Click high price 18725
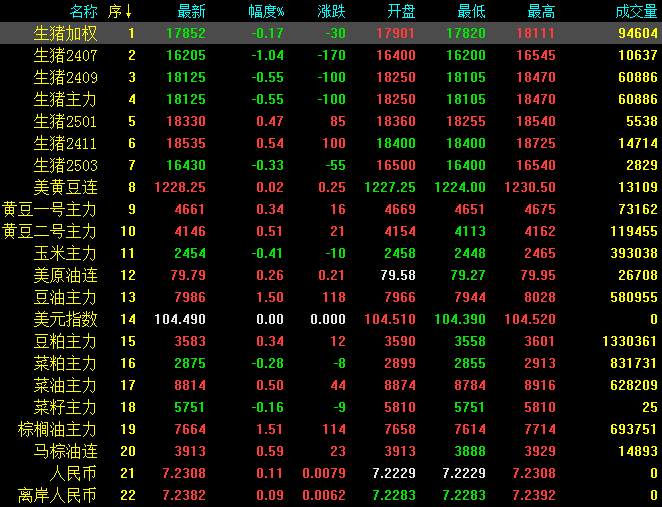This screenshot has width=662, height=507. click(x=536, y=143)
